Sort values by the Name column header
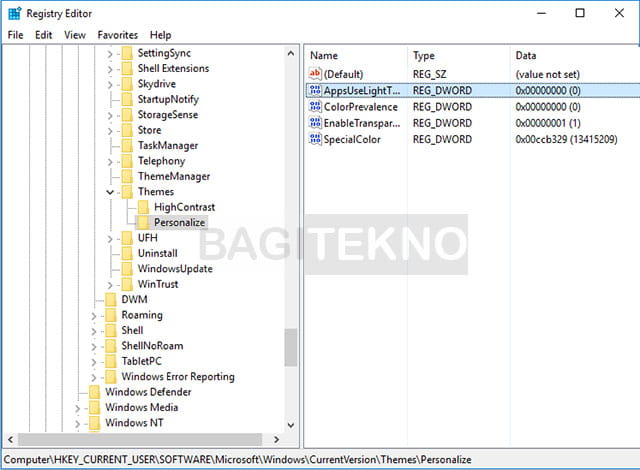 (356, 55)
